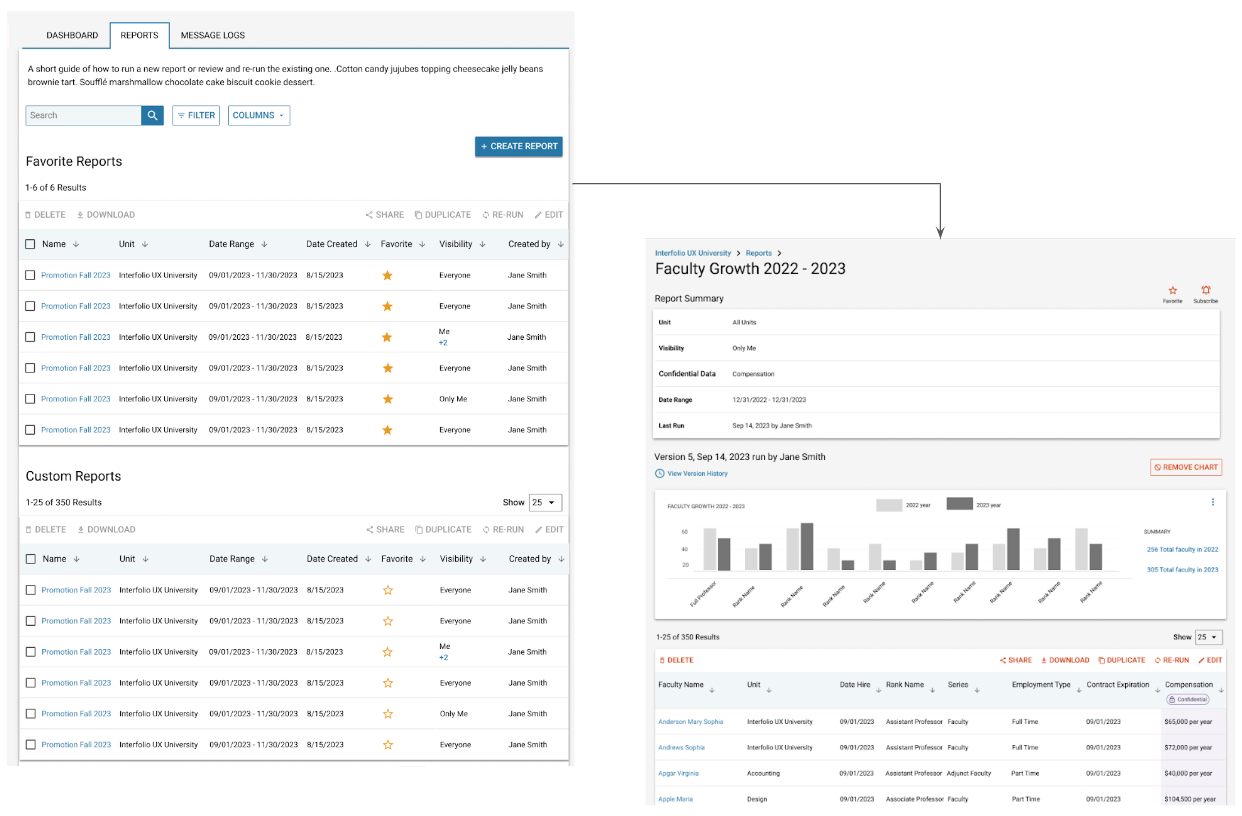1242x816 pixels.
Task: Click the first empty star in Custom Reports
Action: tap(388, 590)
